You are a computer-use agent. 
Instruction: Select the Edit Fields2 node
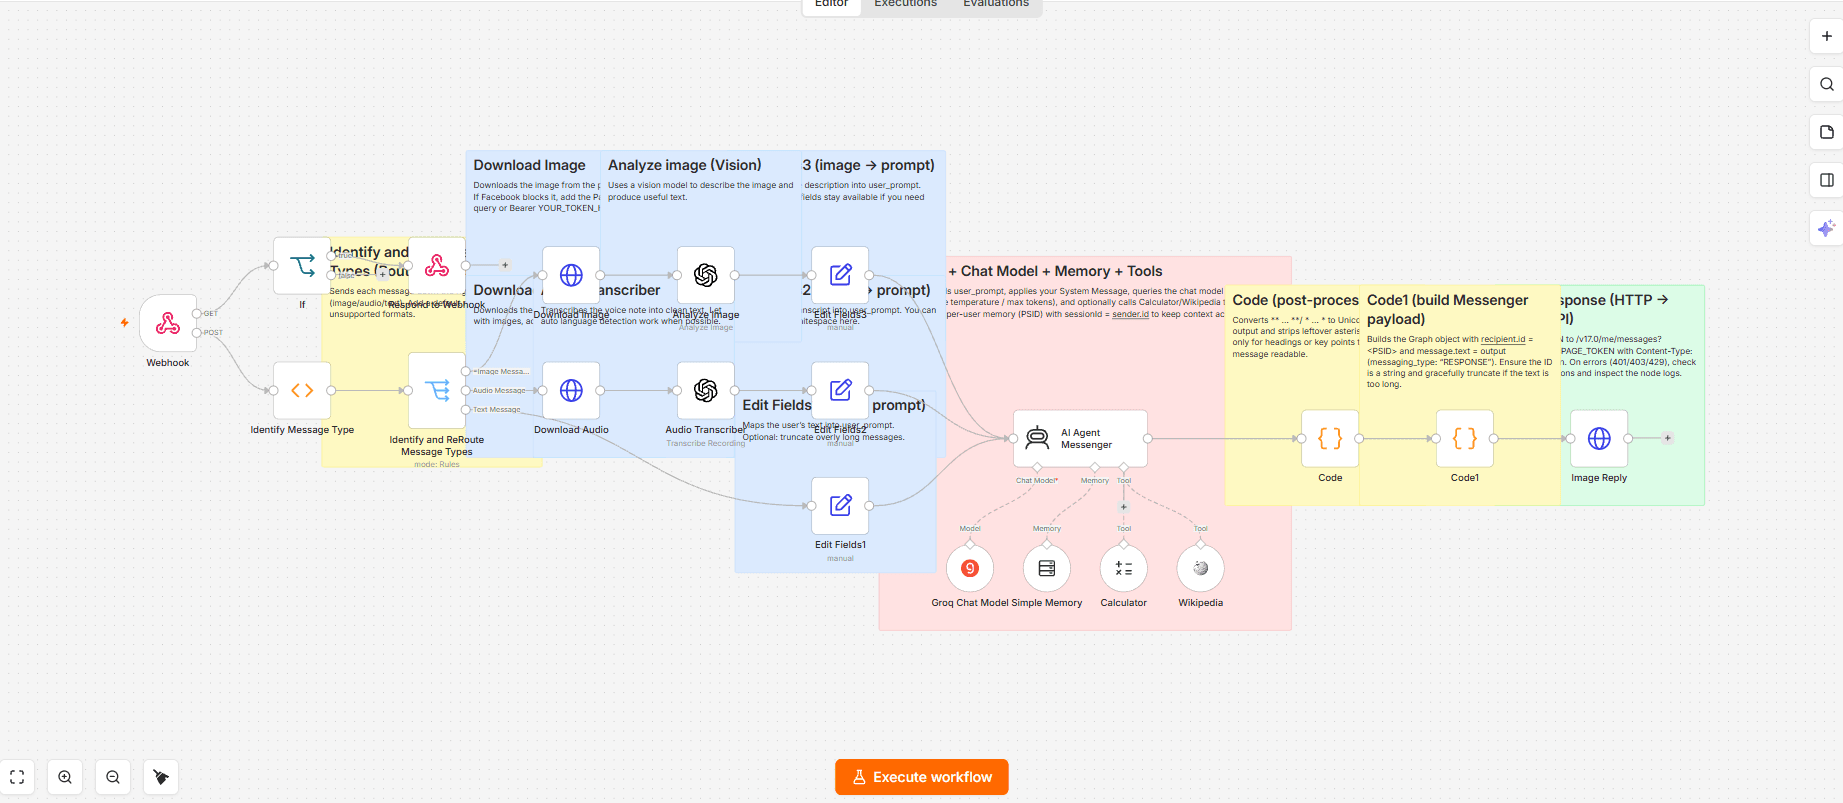tap(840, 390)
